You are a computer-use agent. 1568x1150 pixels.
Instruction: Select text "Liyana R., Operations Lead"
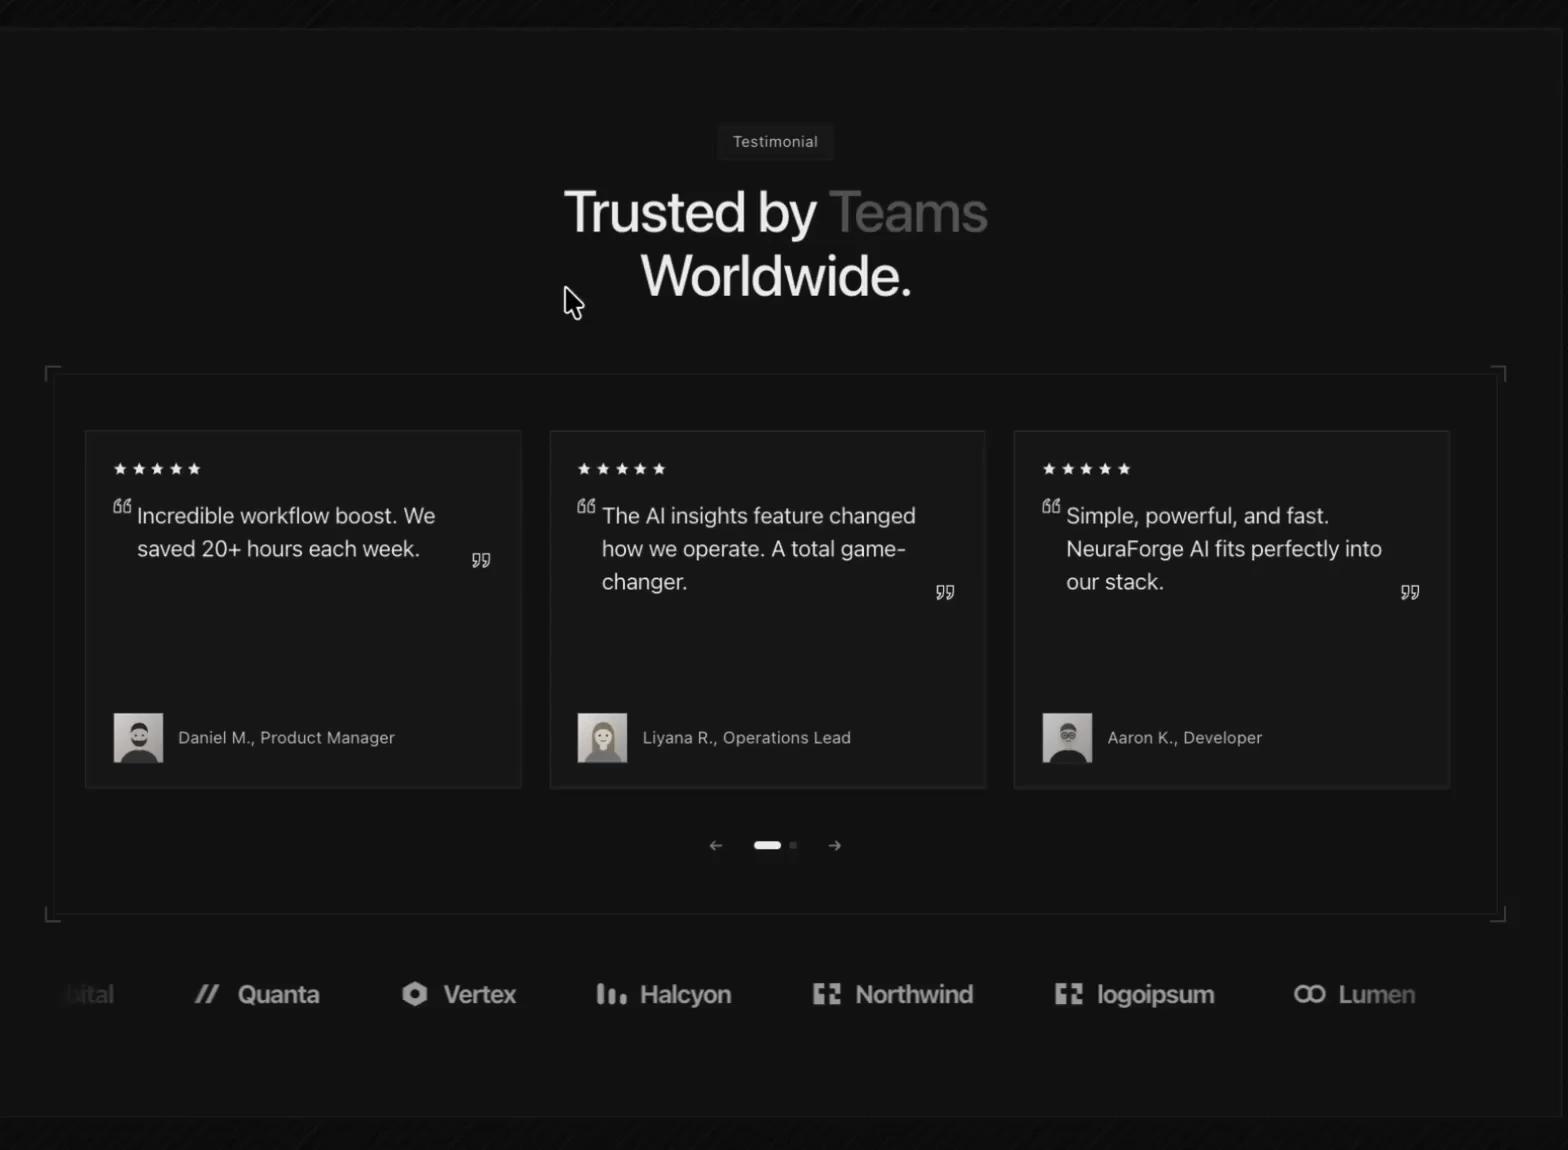pos(746,738)
